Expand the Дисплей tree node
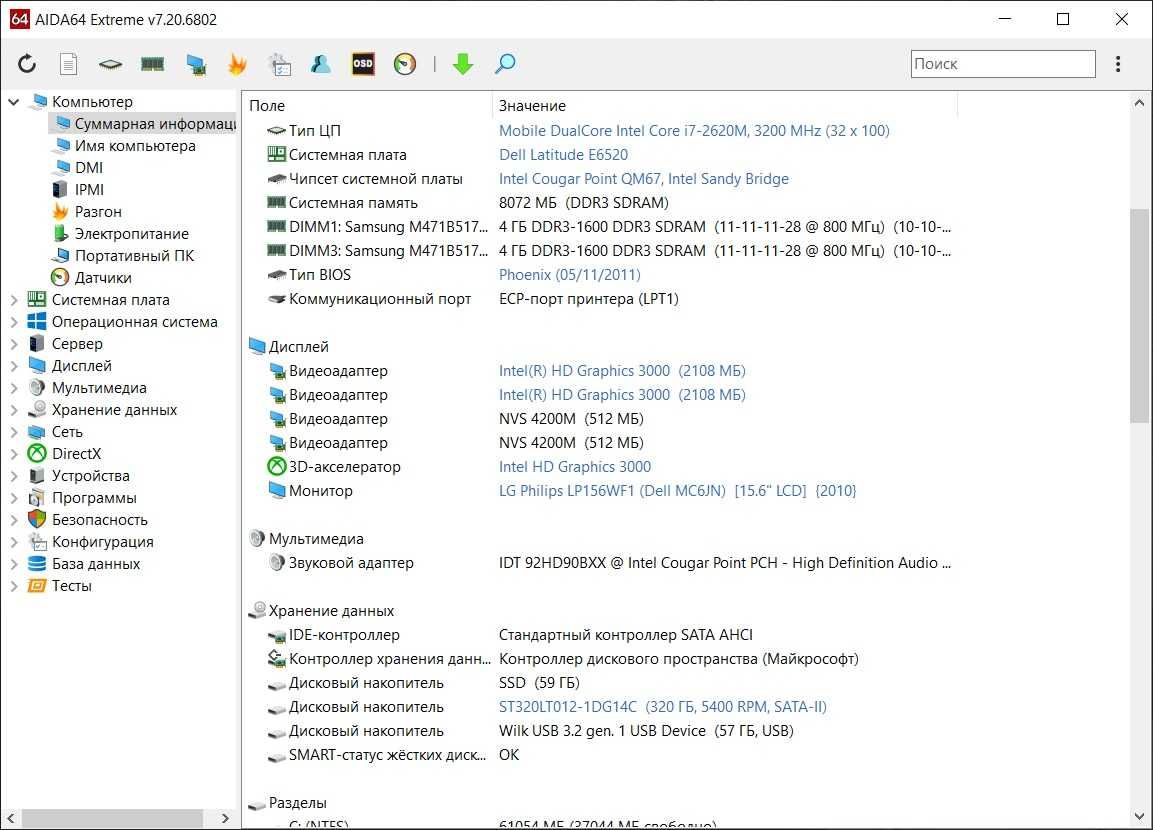This screenshot has width=1153, height=830. (13, 366)
